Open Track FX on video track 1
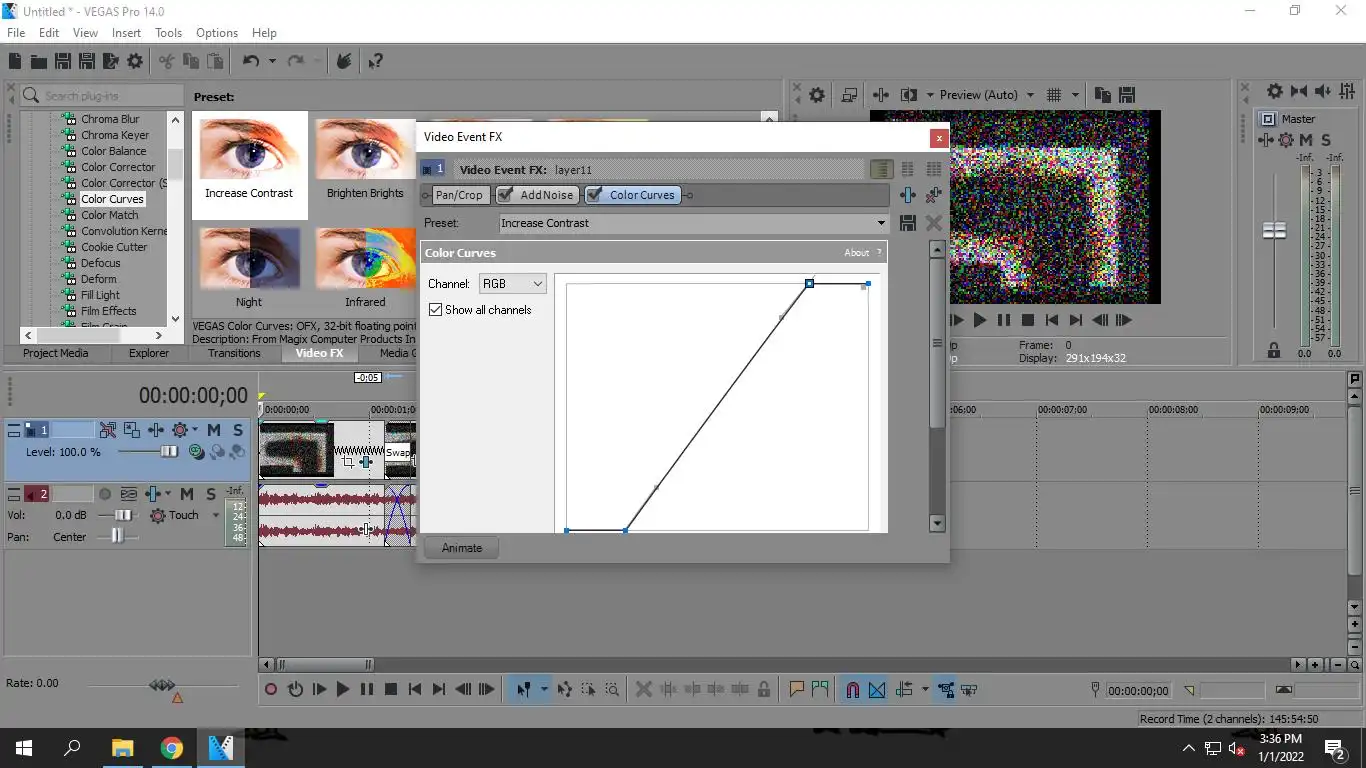 pyautogui.click(x=156, y=430)
